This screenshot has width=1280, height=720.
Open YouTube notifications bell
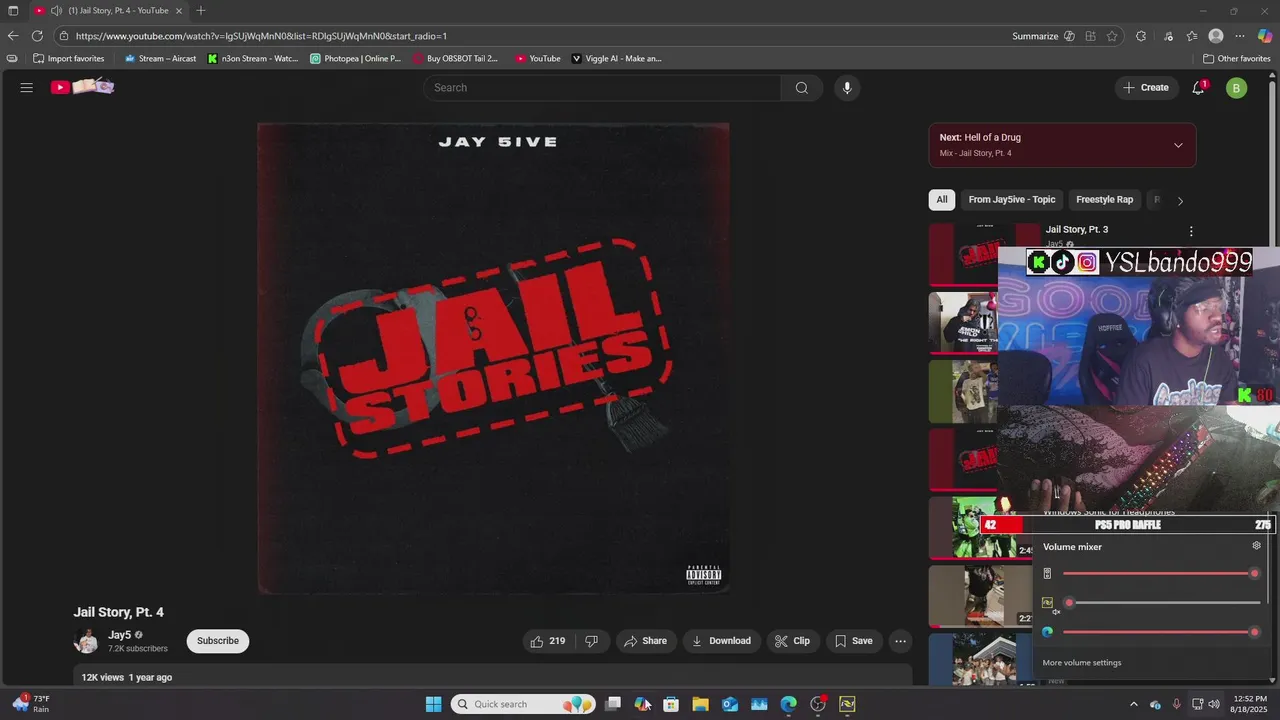[x=1198, y=88]
